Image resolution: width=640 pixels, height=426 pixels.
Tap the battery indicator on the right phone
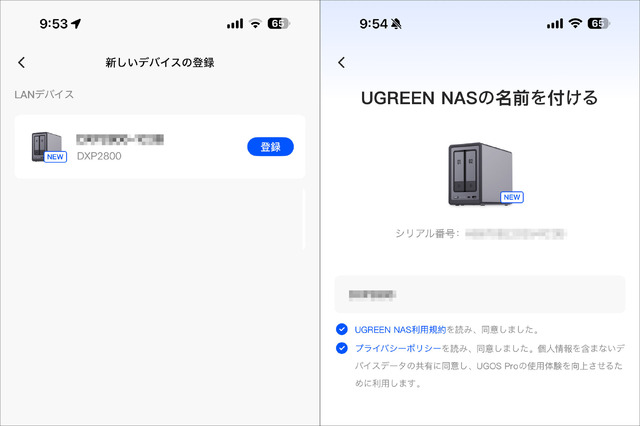click(x=599, y=24)
